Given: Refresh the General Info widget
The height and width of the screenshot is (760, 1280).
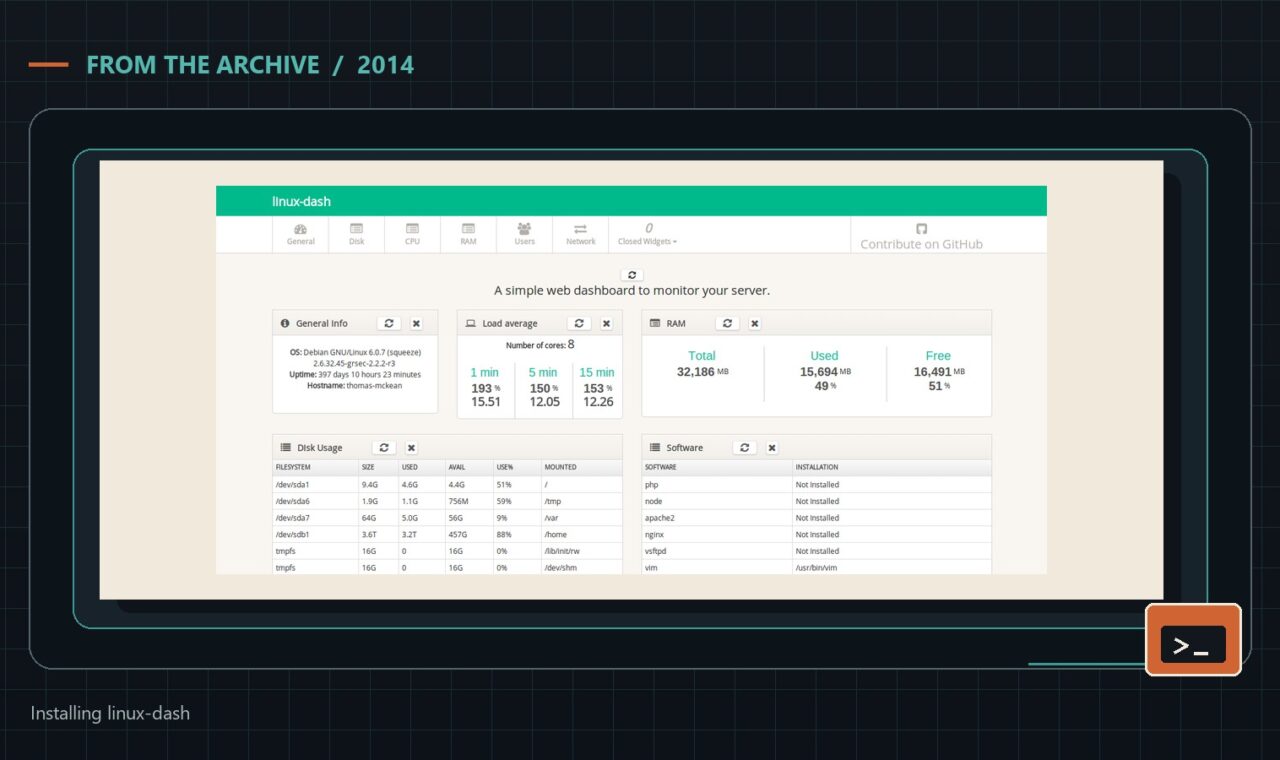Looking at the screenshot, I should [389, 323].
